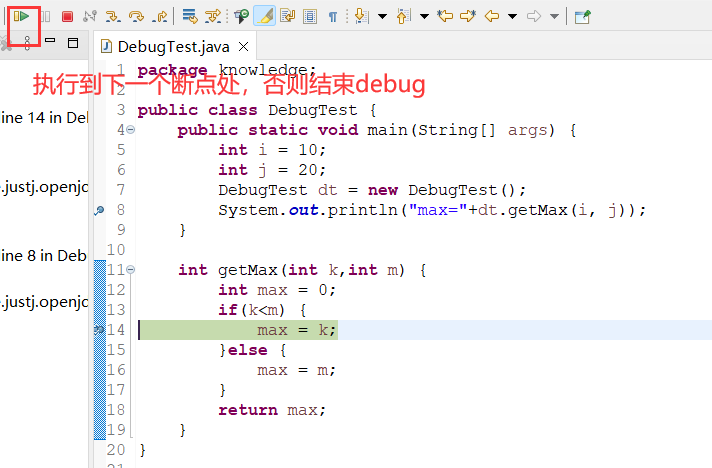Toggle Mark Occurrences highlighter button
Screen dimensions: 712x468
click(265, 17)
